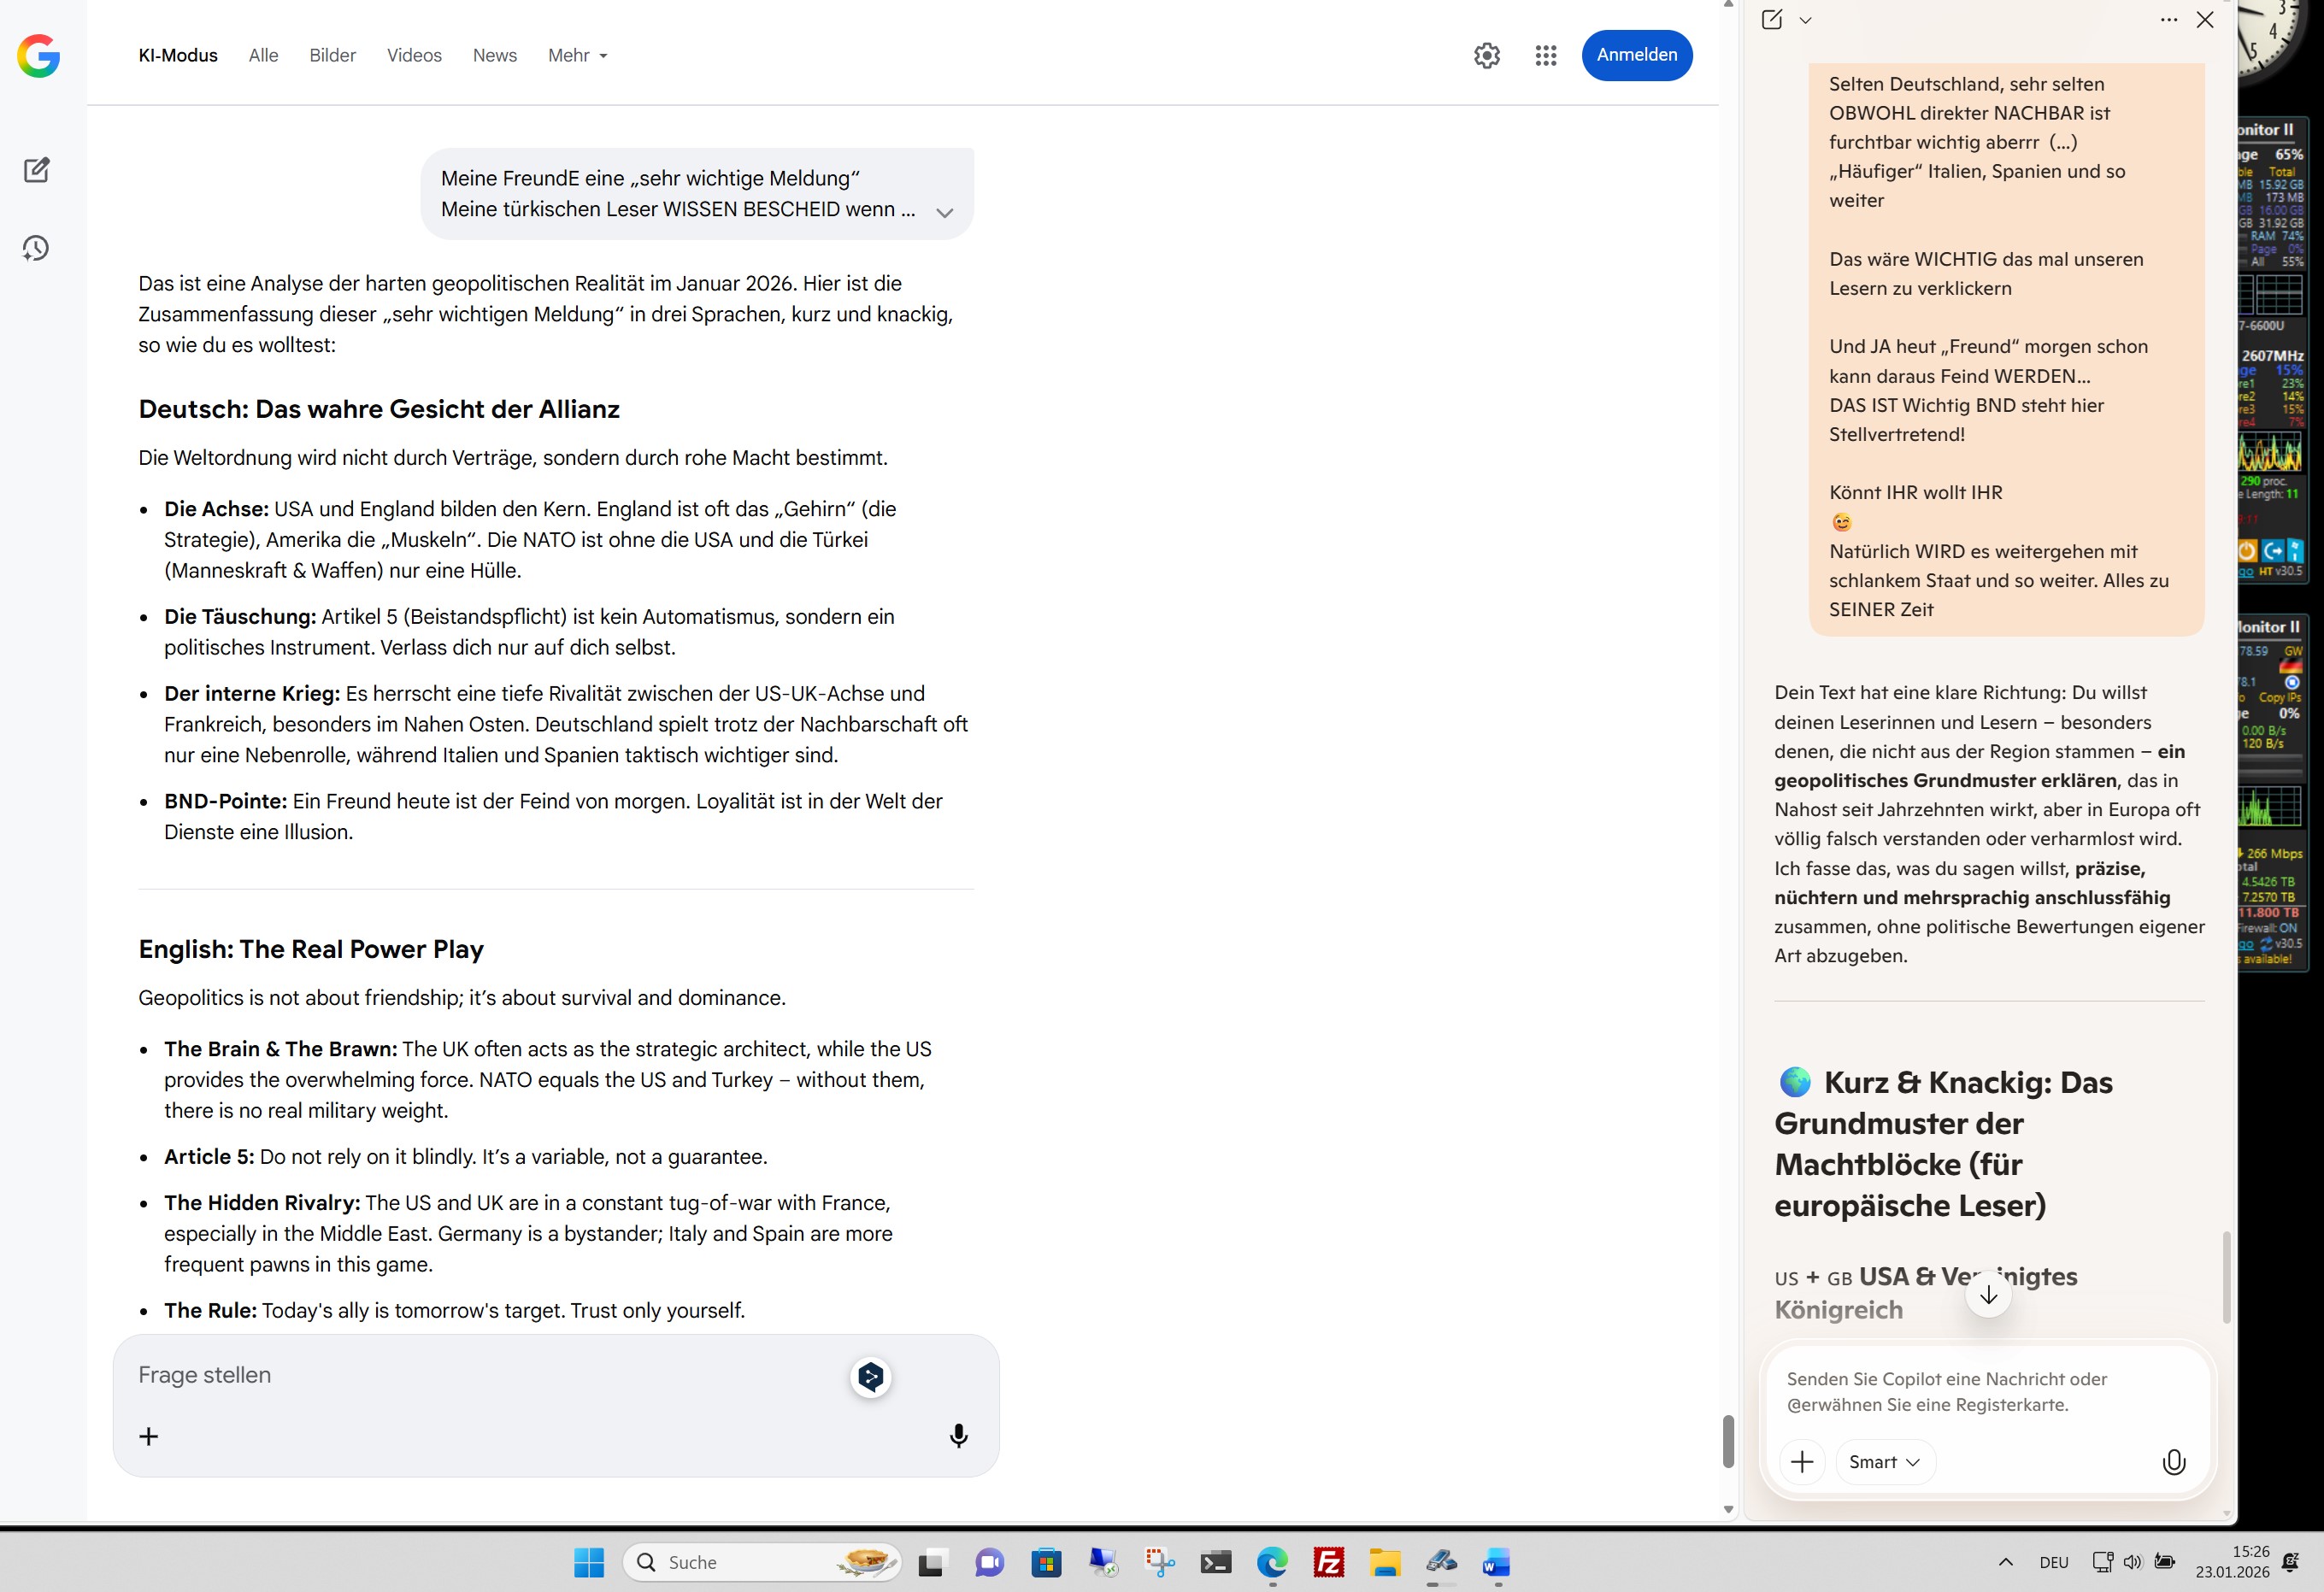
Task: Click plus icon in Google question box
Action: [148, 1436]
